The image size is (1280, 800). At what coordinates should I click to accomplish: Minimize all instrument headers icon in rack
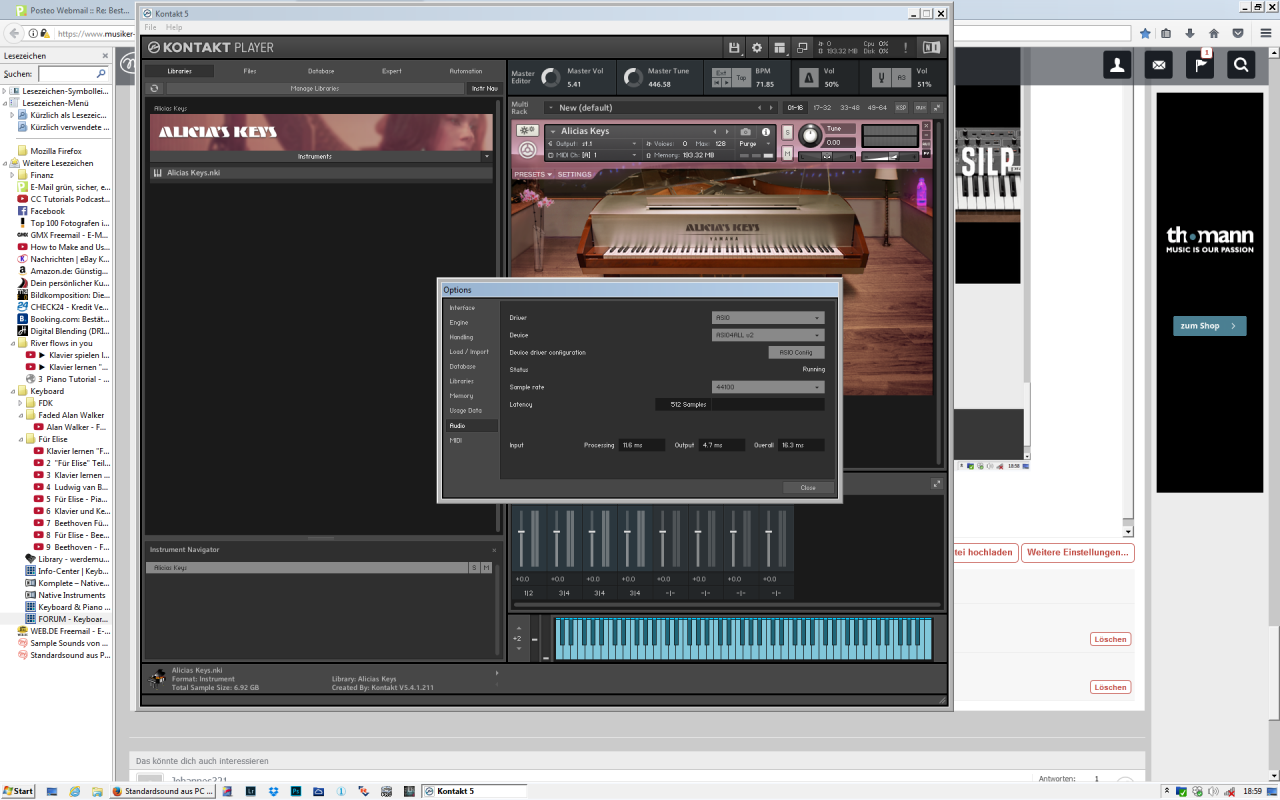(937, 107)
